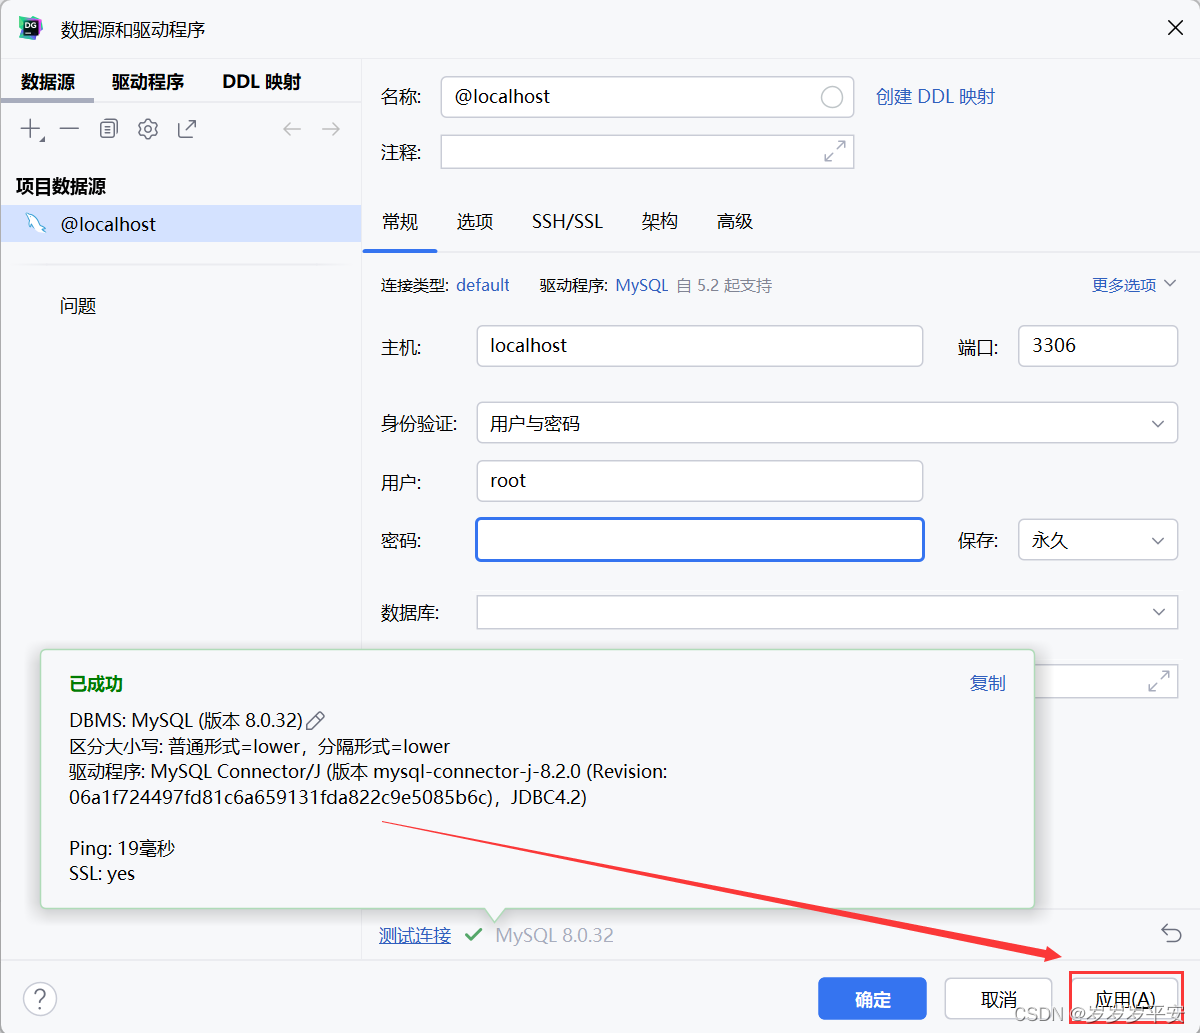Click the add data source plus icon
Image resolution: width=1200 pixels, height=1033 pixels.
tap(32, 129)
